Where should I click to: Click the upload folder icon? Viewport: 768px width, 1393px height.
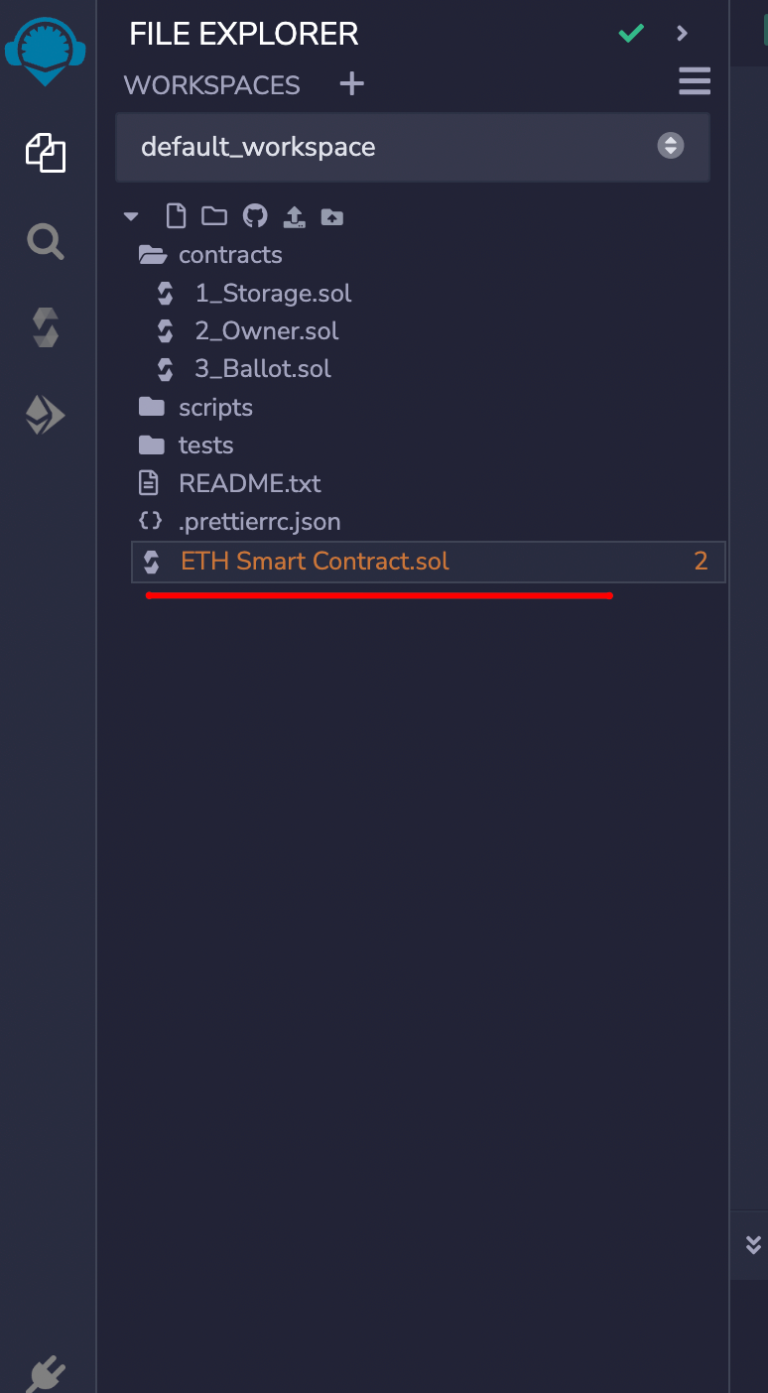coord(332,216)
